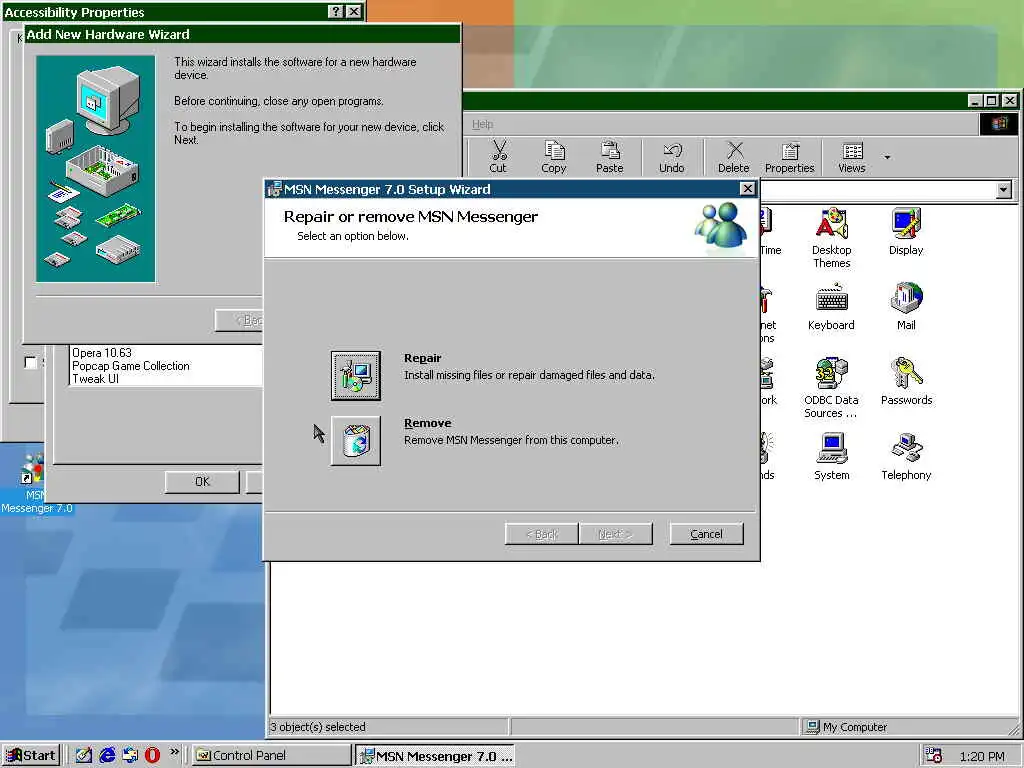
Task: Click the 1:20 PM taskbar clock
Action: (982, 756)
